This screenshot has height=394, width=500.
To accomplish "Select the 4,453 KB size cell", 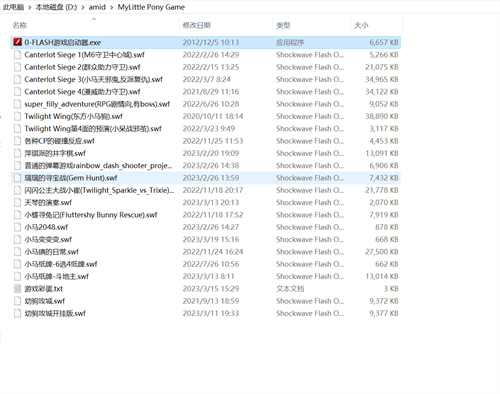I will [x=384, y=141].
